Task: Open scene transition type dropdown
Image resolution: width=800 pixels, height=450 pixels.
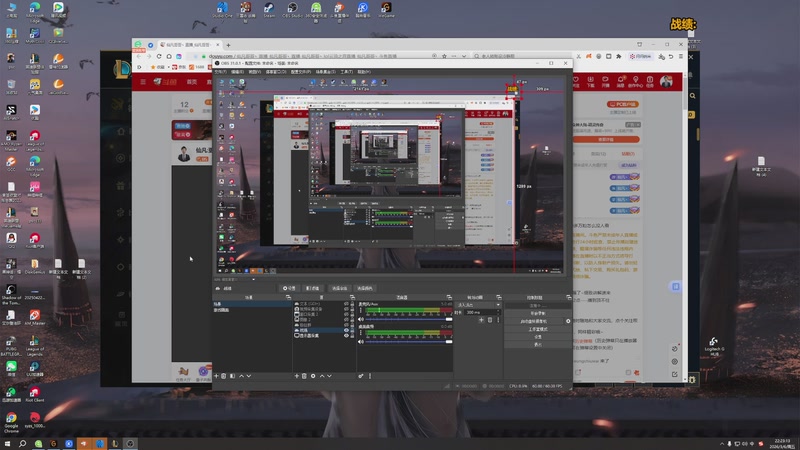Action: pyautogui.click(x=479, y=305)
